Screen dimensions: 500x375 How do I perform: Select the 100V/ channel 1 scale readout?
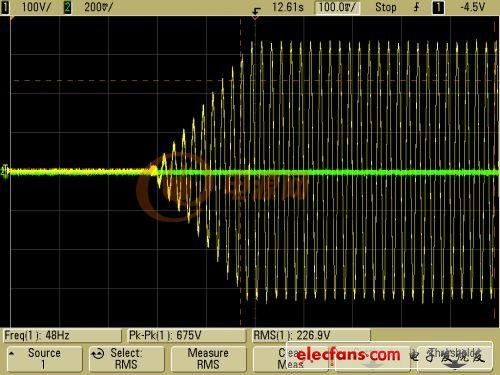pos(36,7)
